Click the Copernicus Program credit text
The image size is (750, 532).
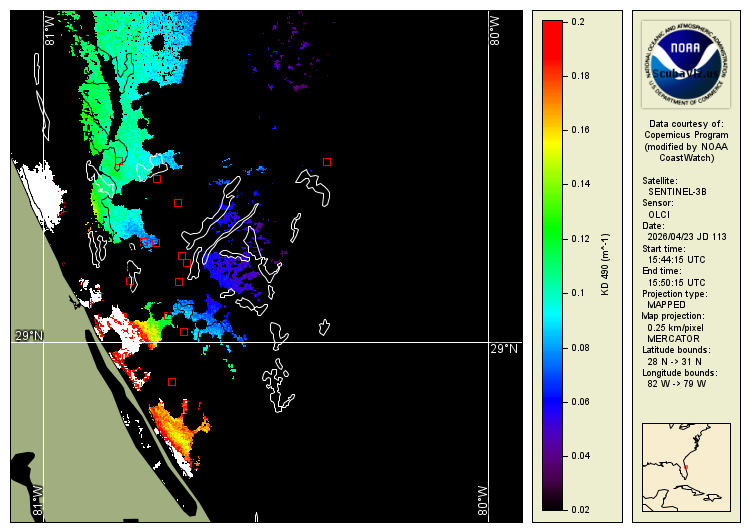(685, 135)
